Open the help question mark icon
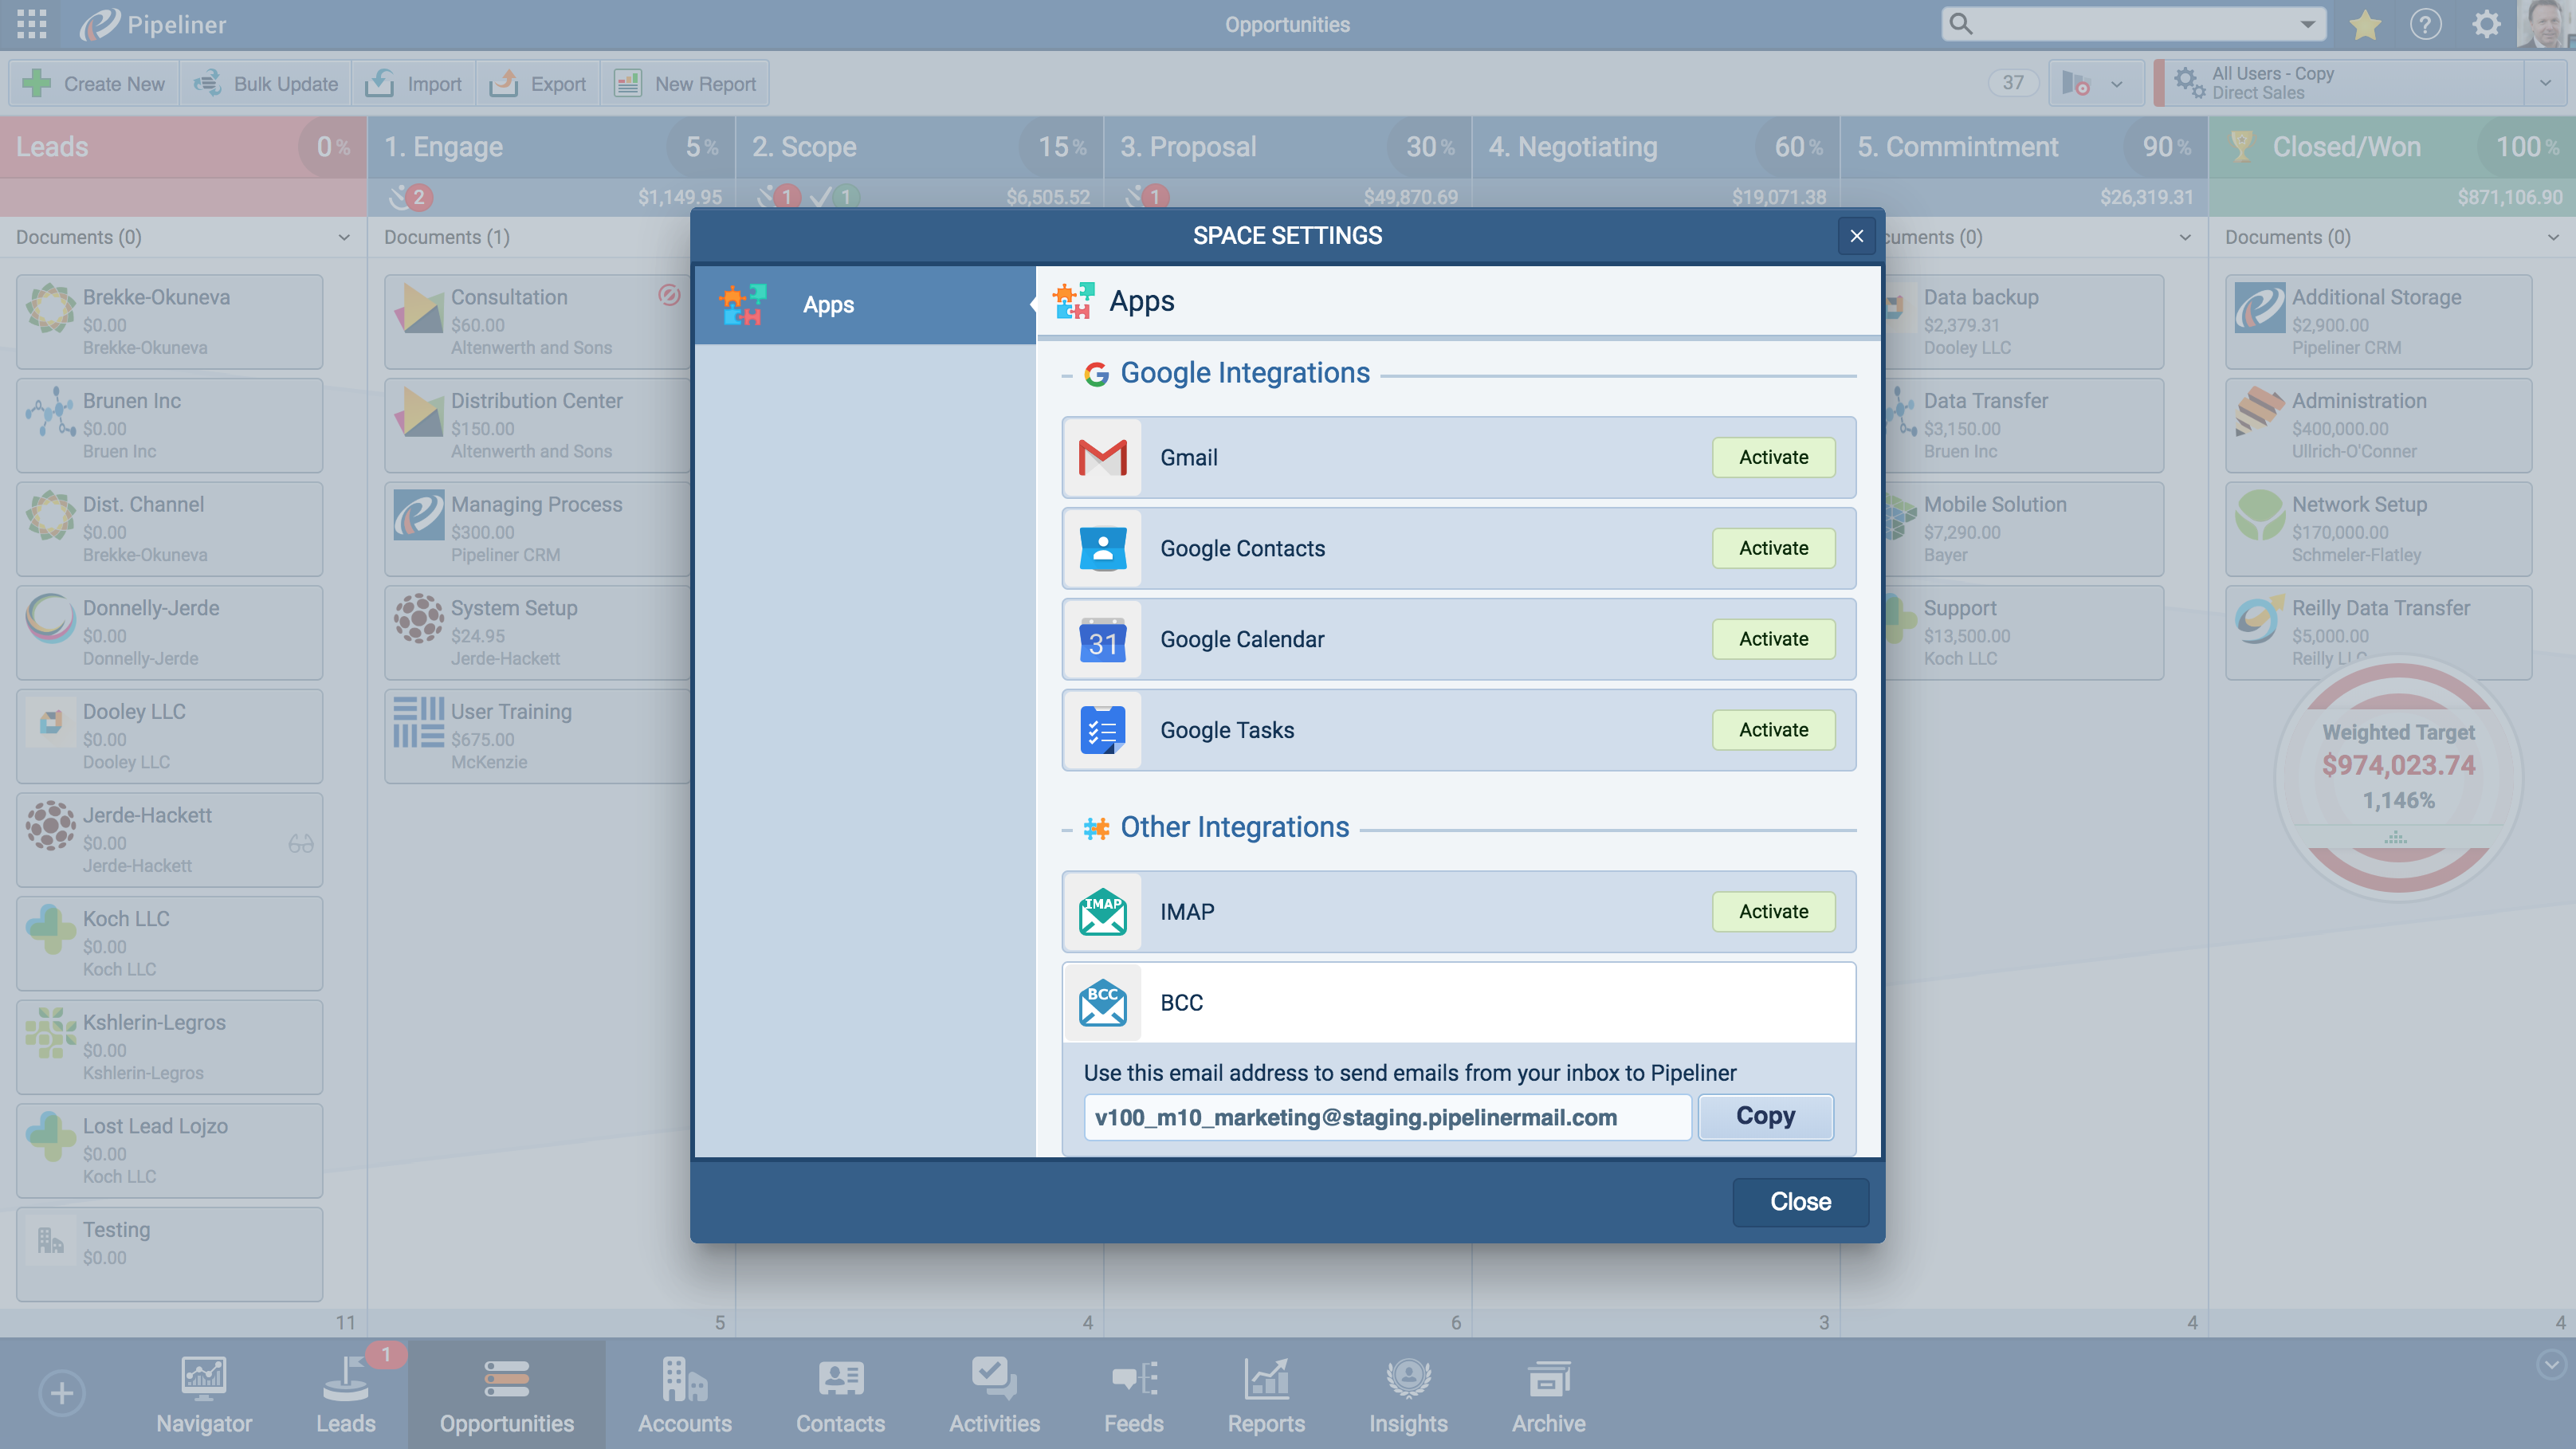This screenshot has width=2576, height=1449. coord(2425,25)
